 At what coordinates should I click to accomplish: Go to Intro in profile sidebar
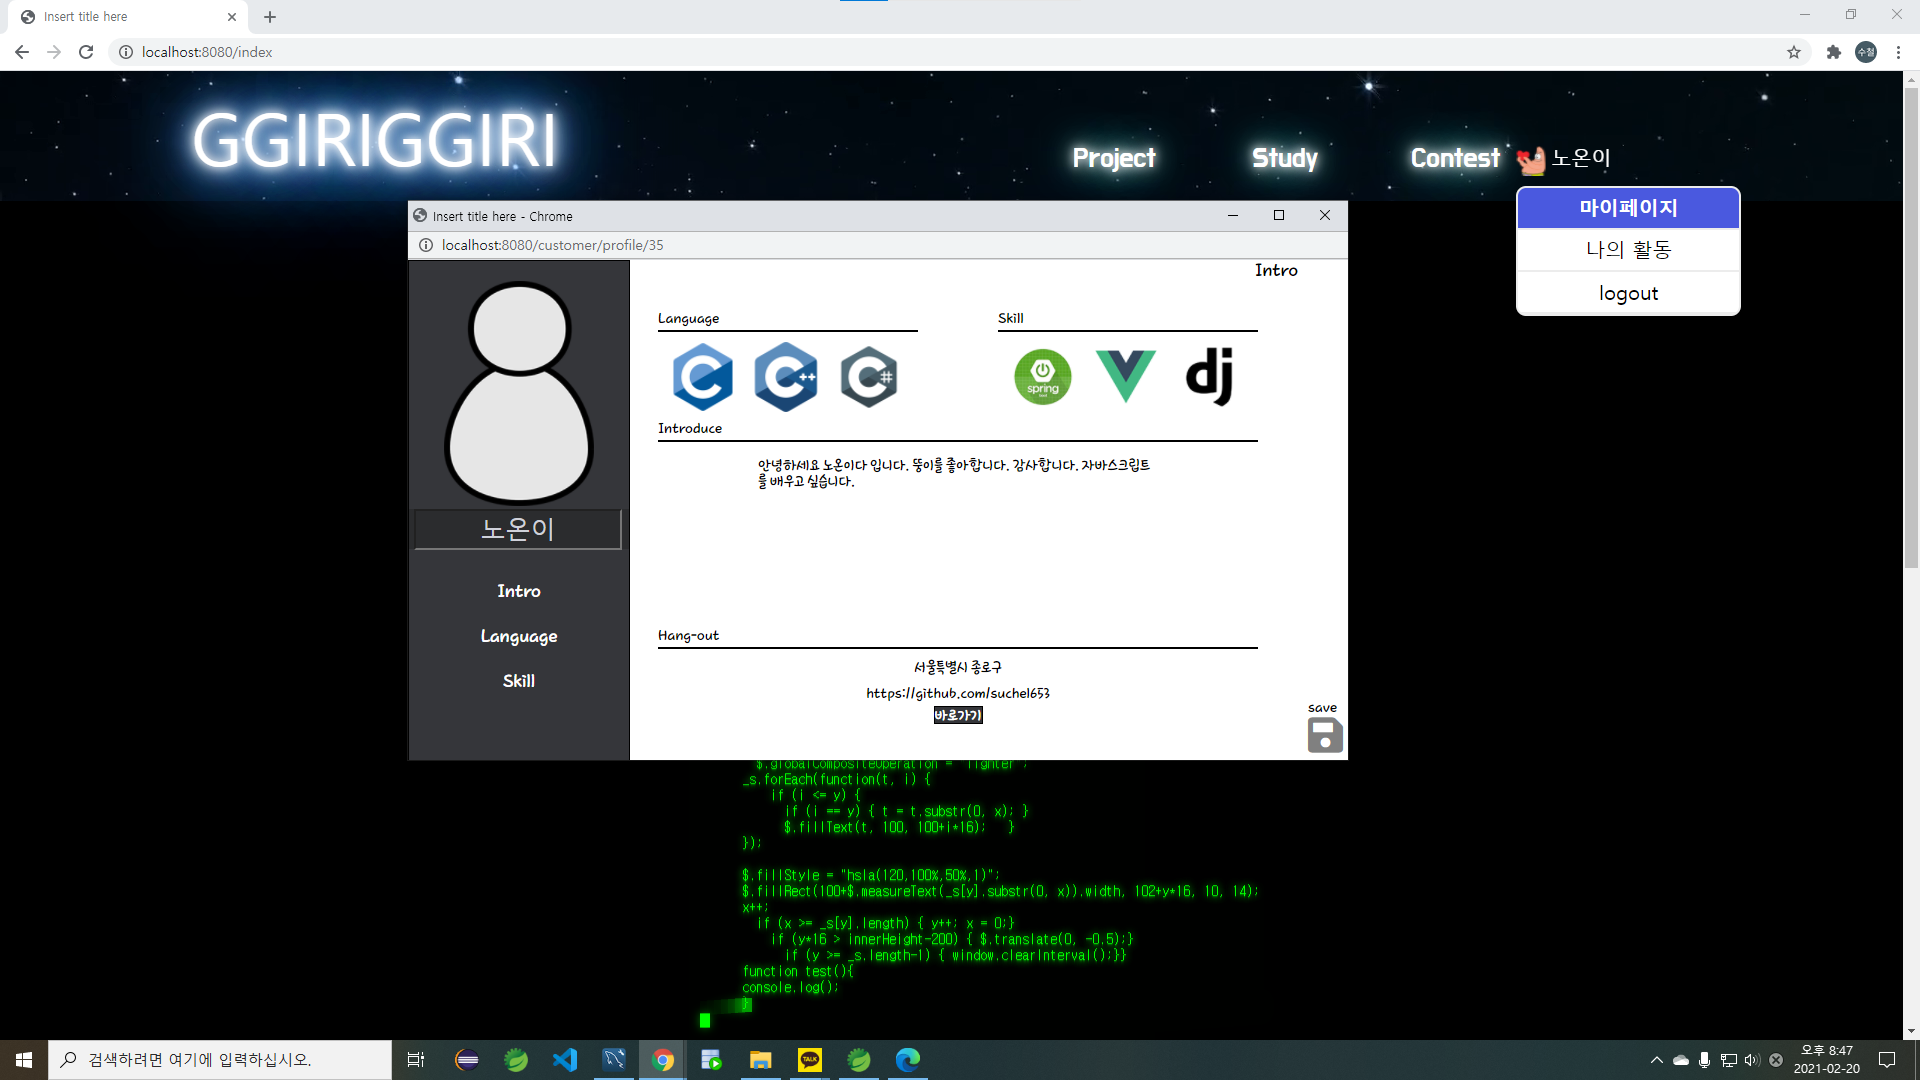(519, 591)
